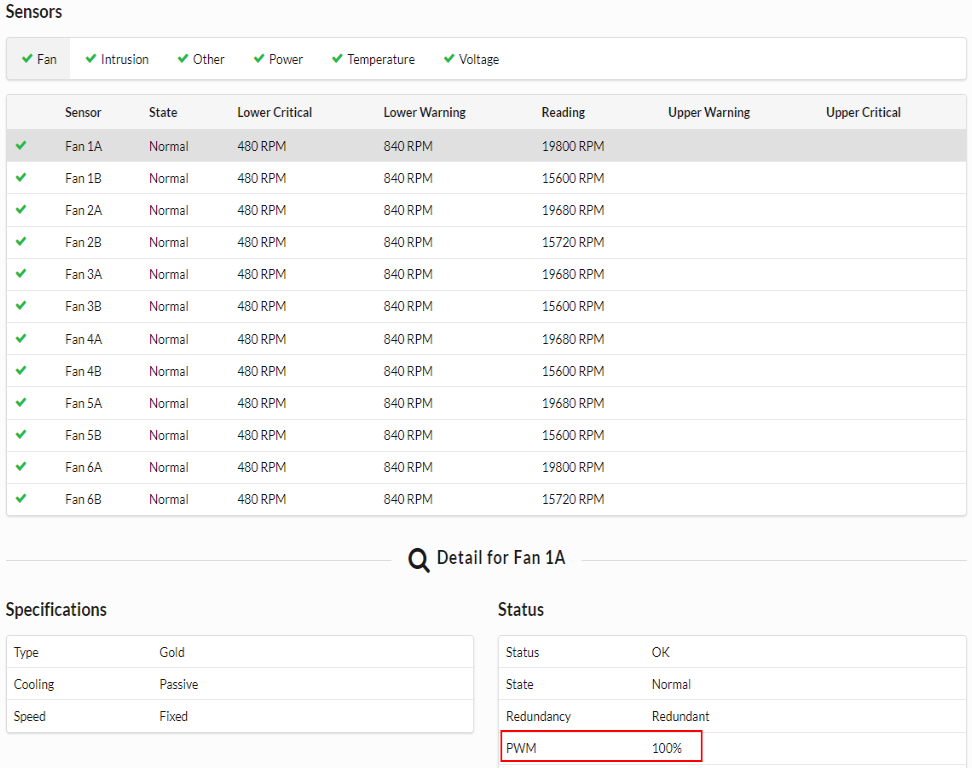The height and width of the screenshot is (768, 972).
Task: Click the Sensor column header
Action: coord(83,112)
